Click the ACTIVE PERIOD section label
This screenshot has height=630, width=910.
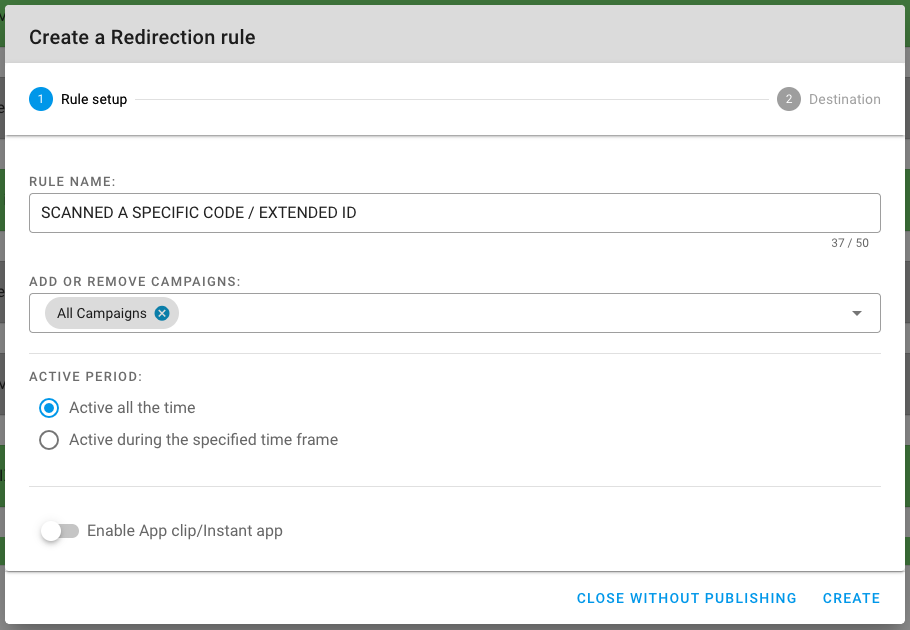pyautogui.click(x=85, y=377)
